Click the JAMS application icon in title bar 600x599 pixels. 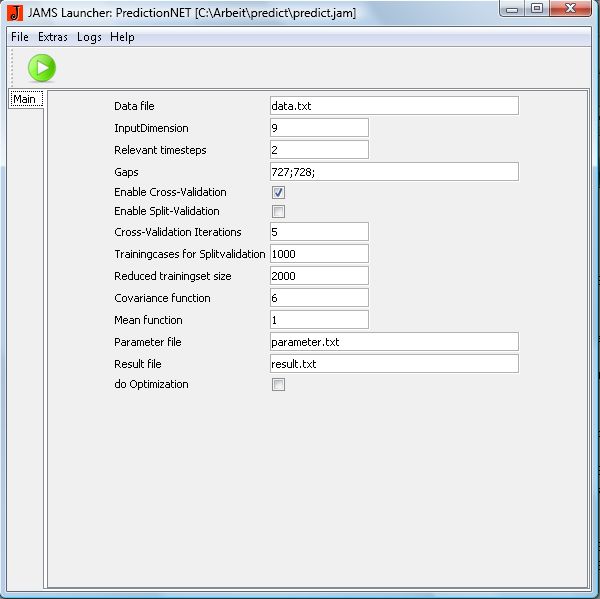tap(14, 13)
